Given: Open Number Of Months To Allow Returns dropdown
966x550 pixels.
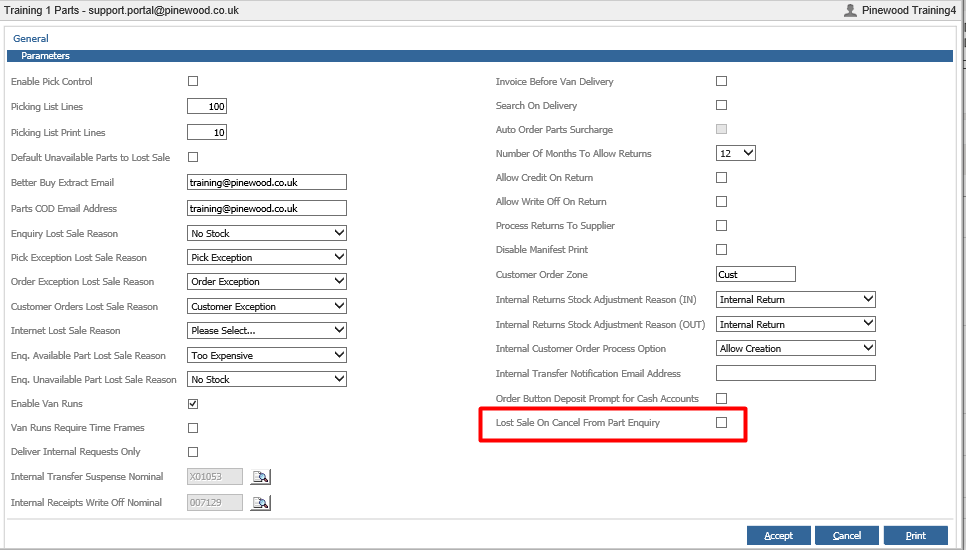Looking at the screenshot, I should point(736,153).
